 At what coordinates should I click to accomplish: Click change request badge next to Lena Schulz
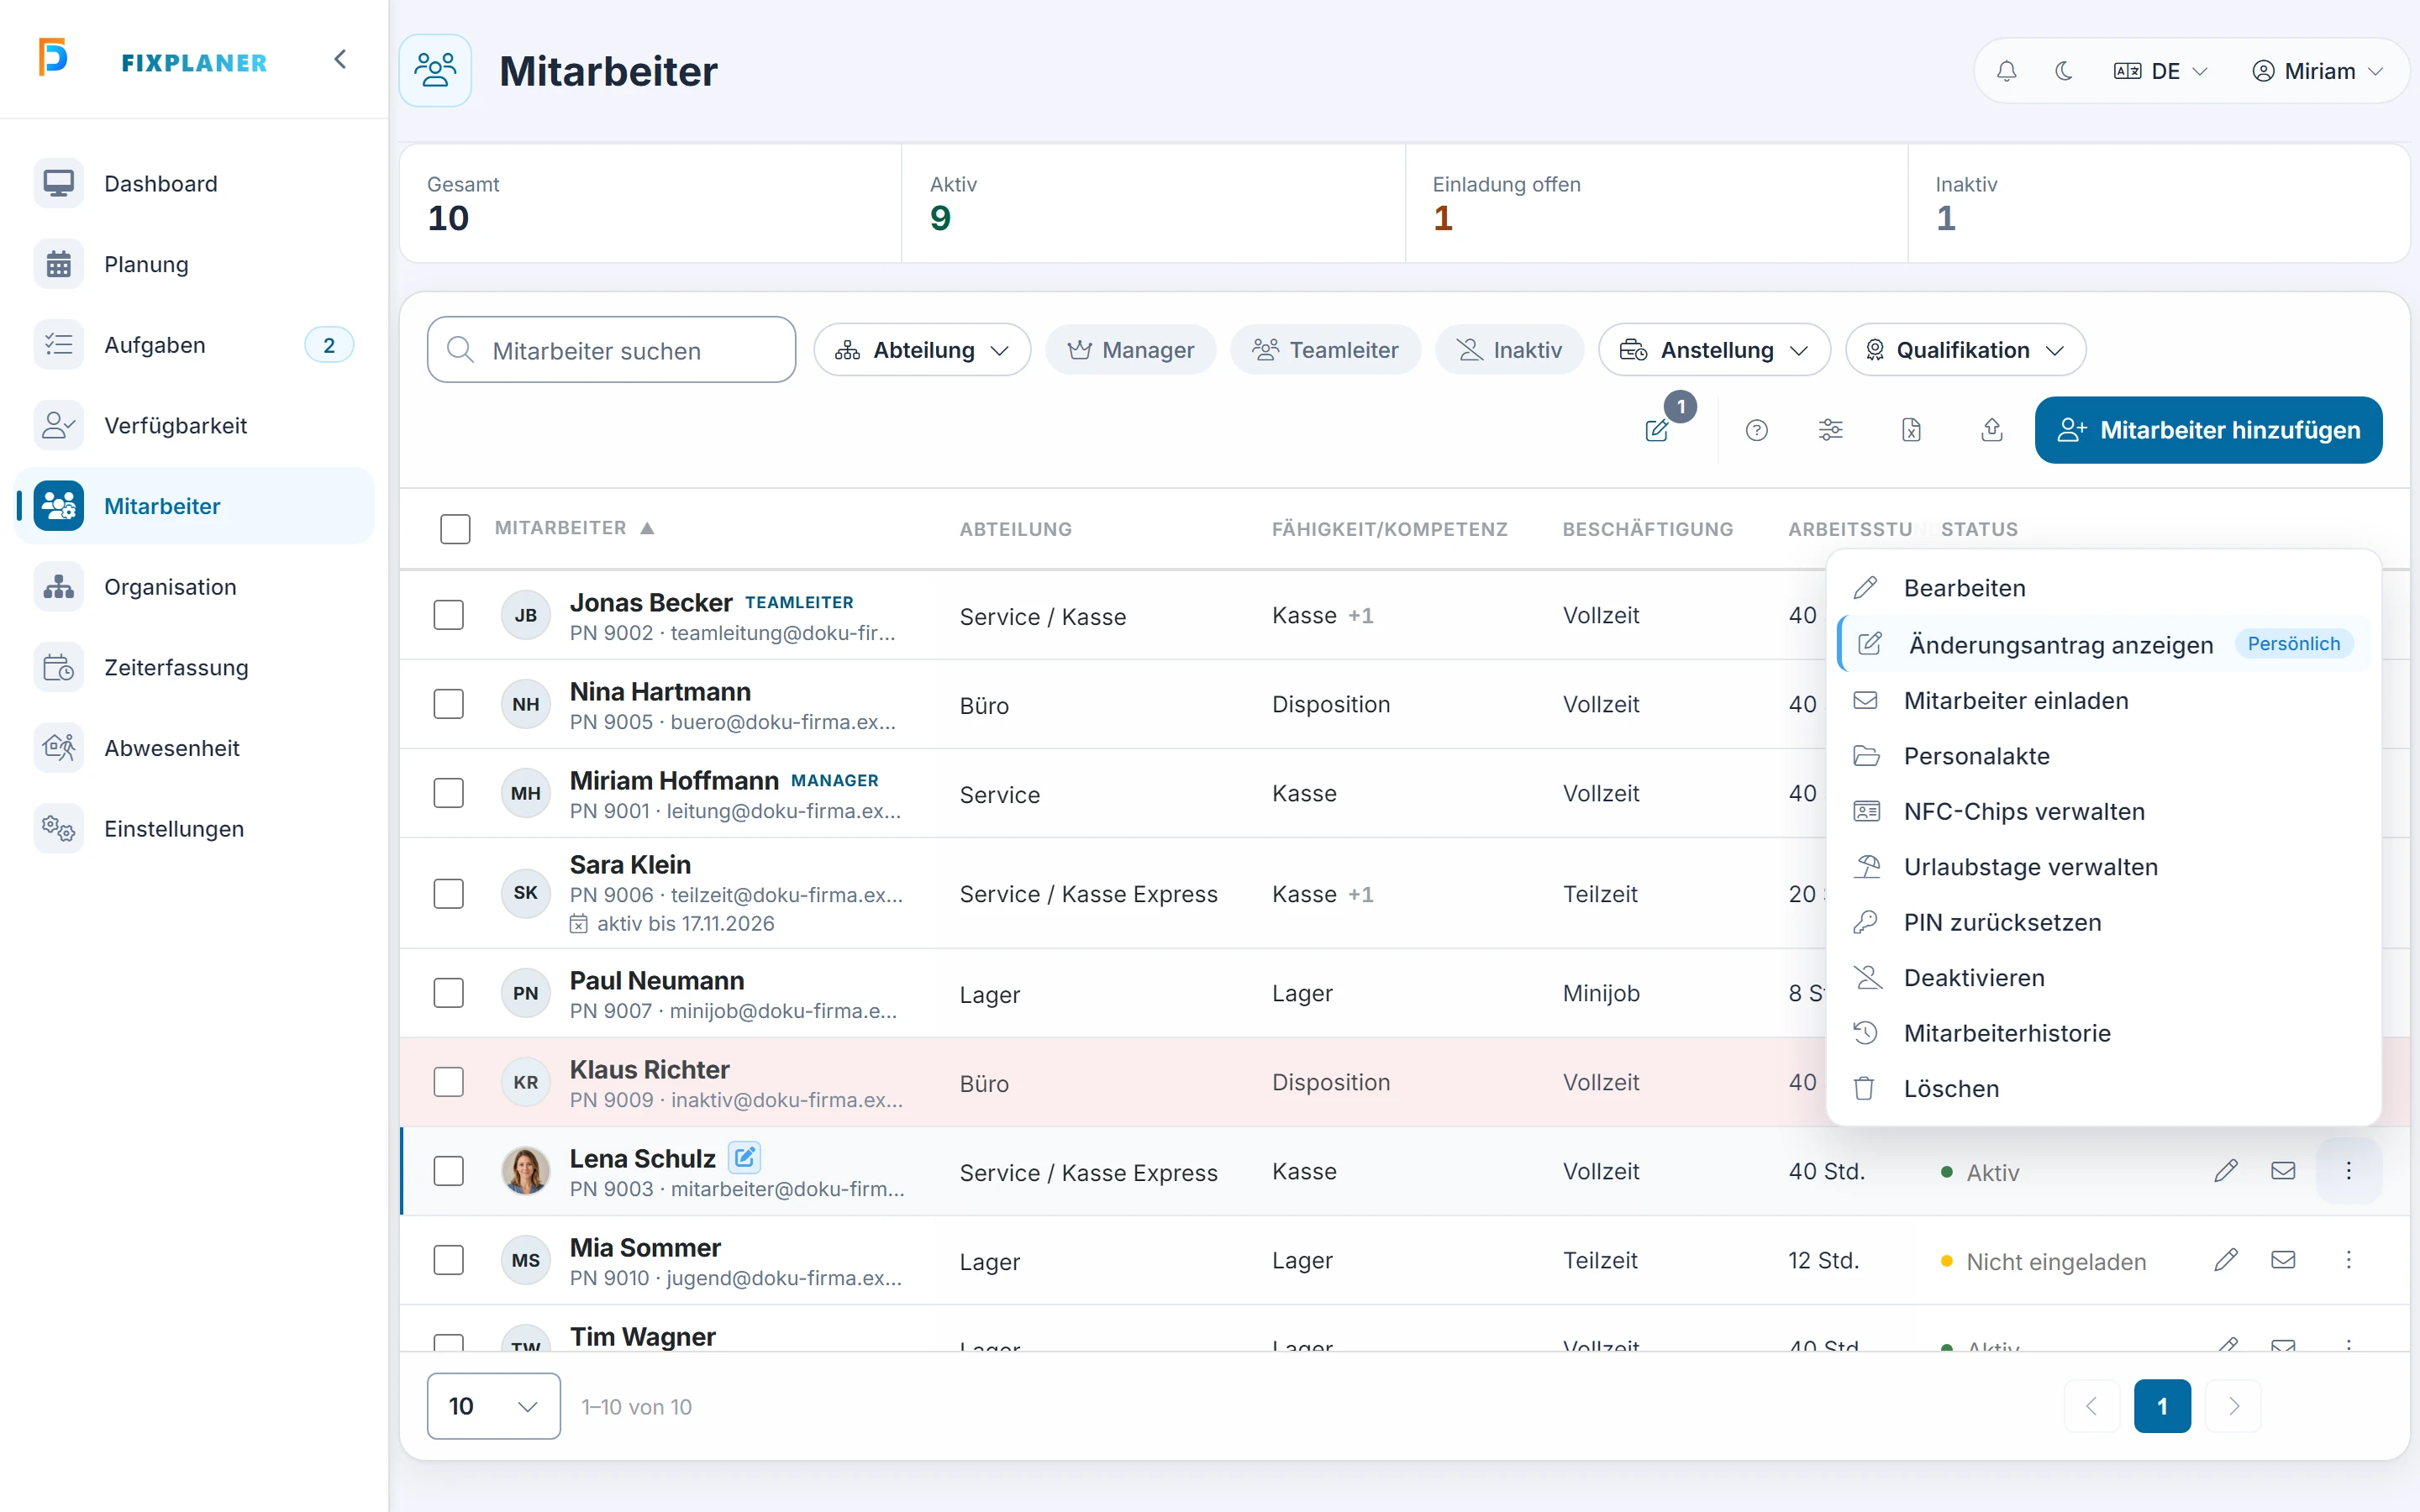tap(744, 1157)
